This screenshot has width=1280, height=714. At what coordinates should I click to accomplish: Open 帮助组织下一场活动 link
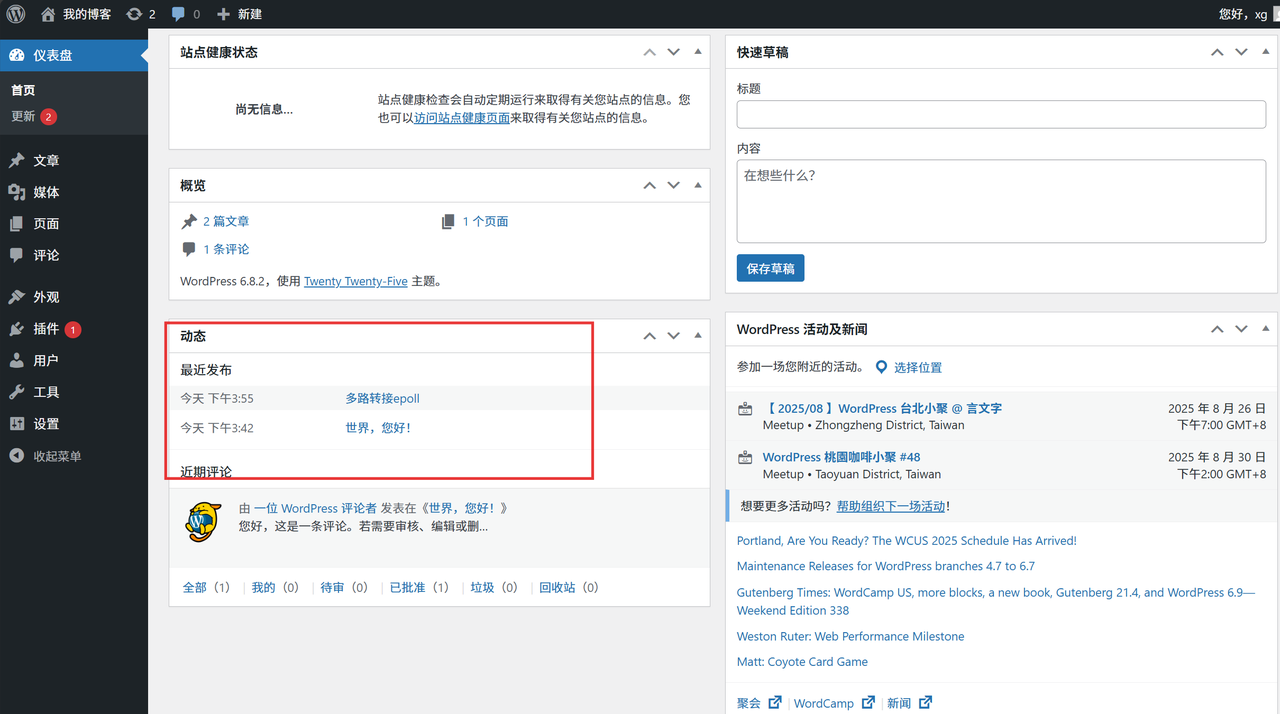891,507
